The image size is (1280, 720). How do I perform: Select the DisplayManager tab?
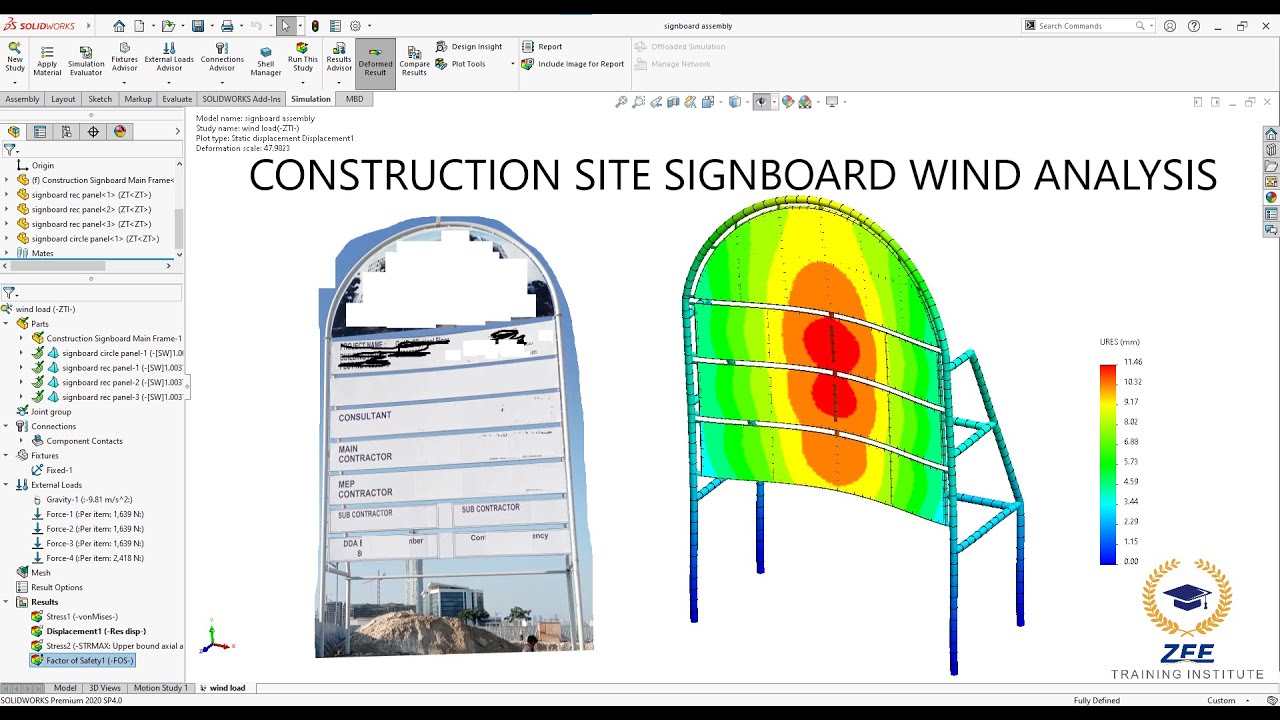(120, 132)
